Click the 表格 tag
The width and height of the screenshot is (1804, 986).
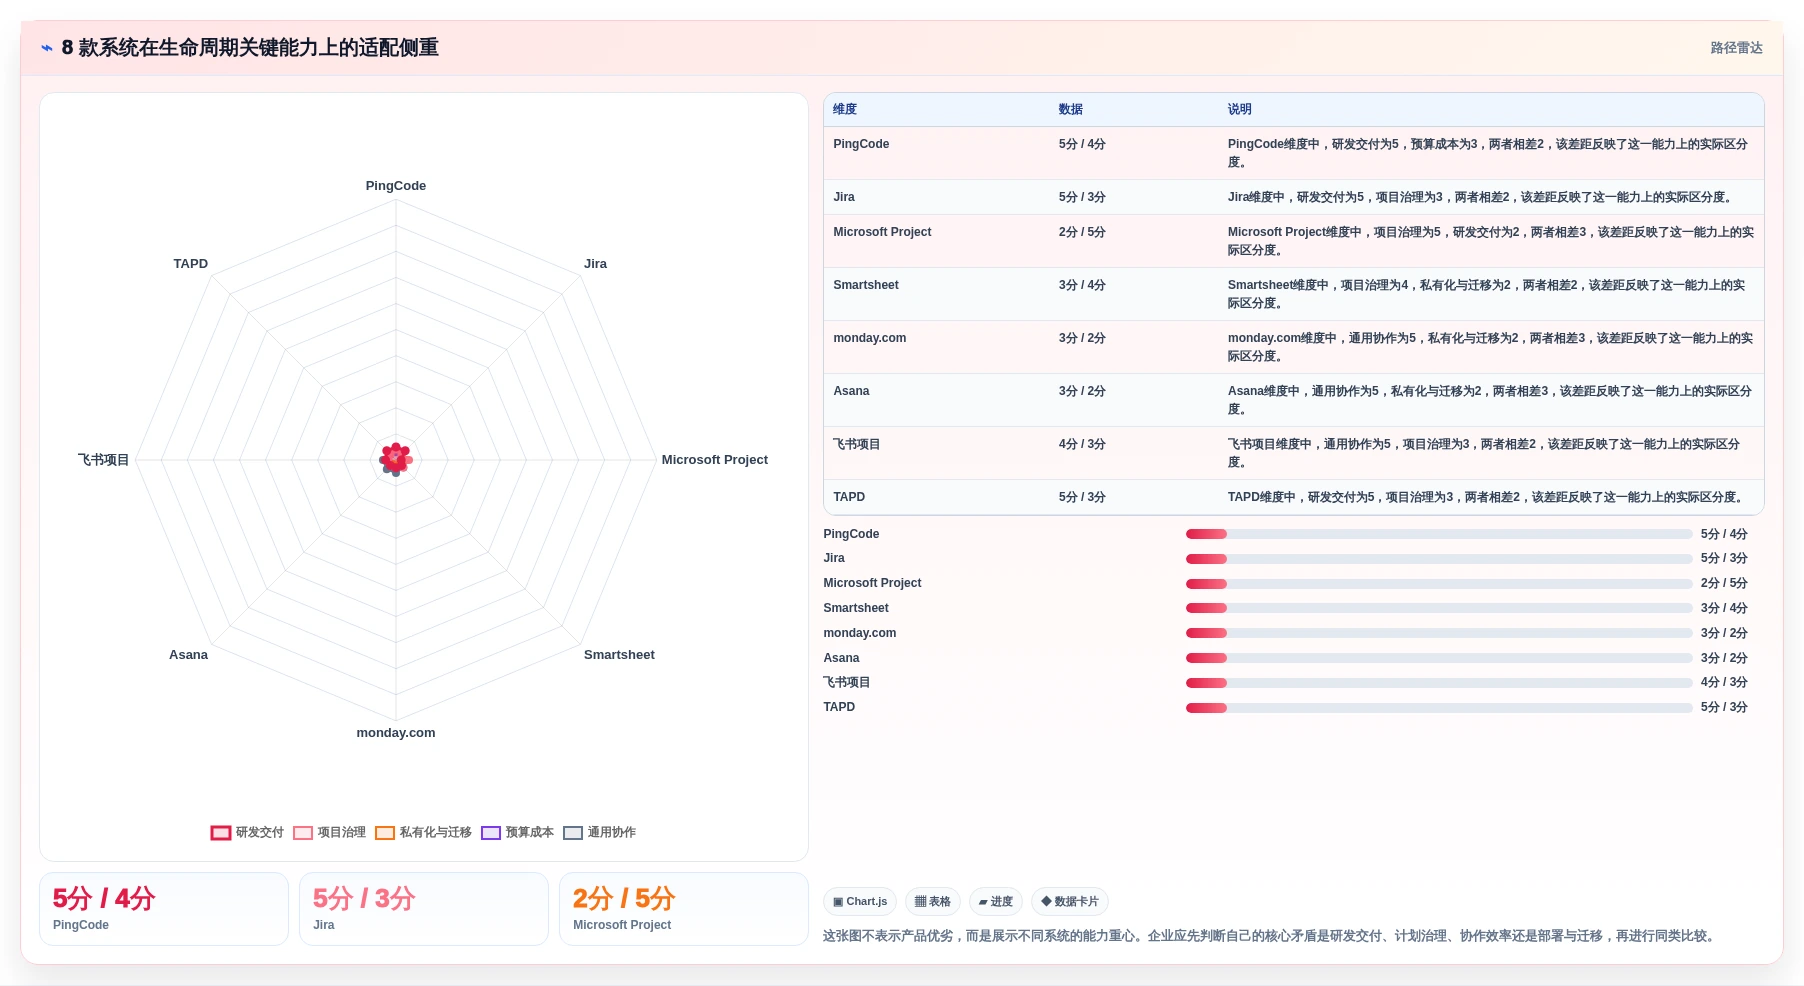[x=933, y=902]
